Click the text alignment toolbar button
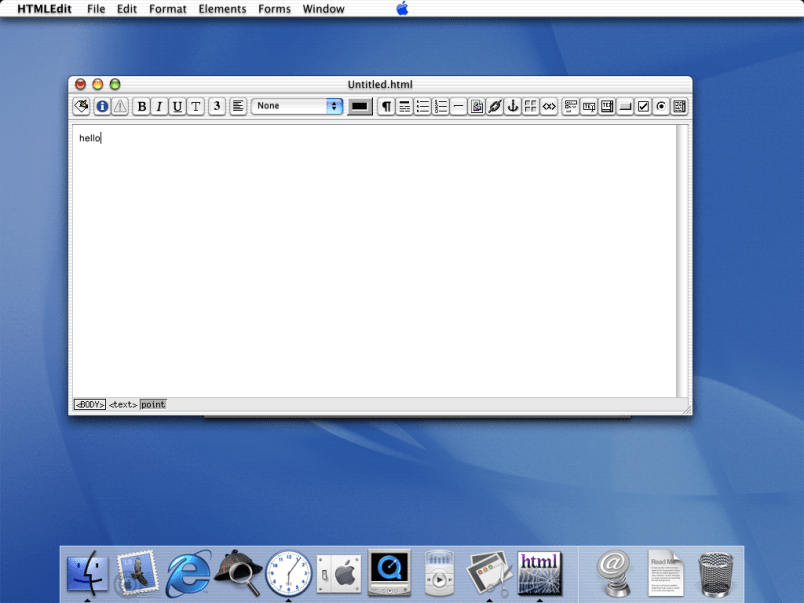 click(238, 106)
